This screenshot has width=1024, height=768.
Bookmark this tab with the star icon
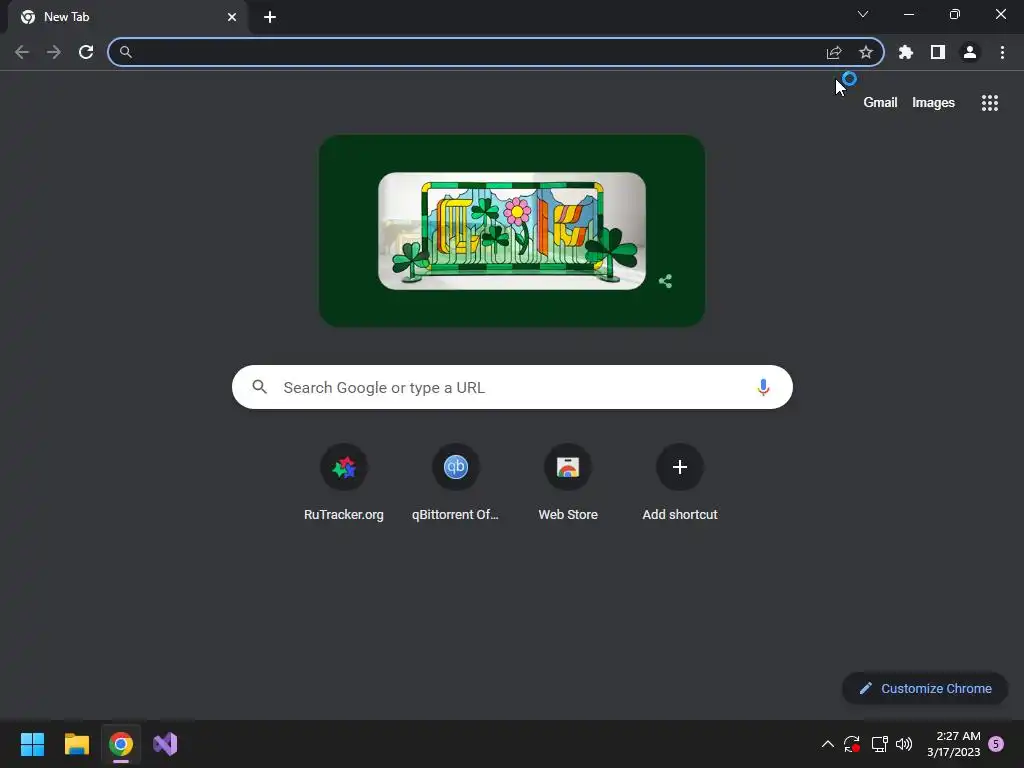click(x=866, y=52)
